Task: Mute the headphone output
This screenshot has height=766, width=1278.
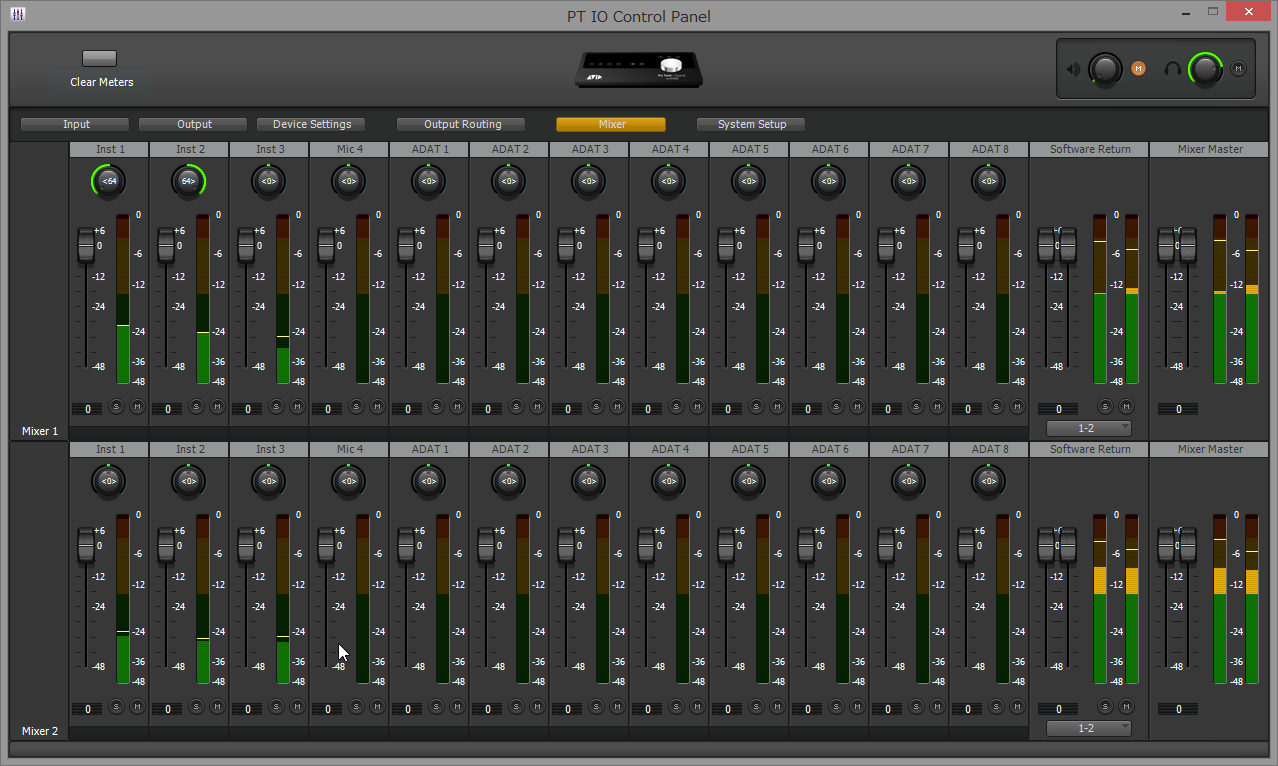Action: coord(1239,69)
